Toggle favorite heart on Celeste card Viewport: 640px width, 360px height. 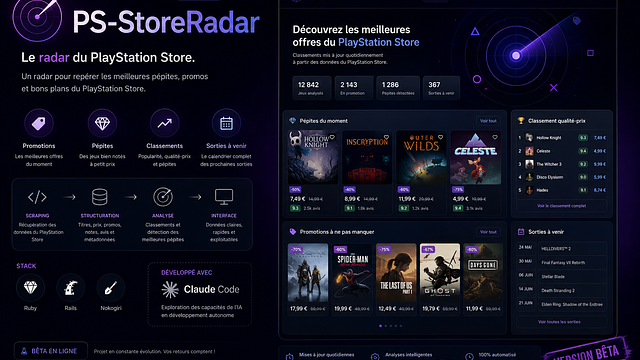click(495, 137)
